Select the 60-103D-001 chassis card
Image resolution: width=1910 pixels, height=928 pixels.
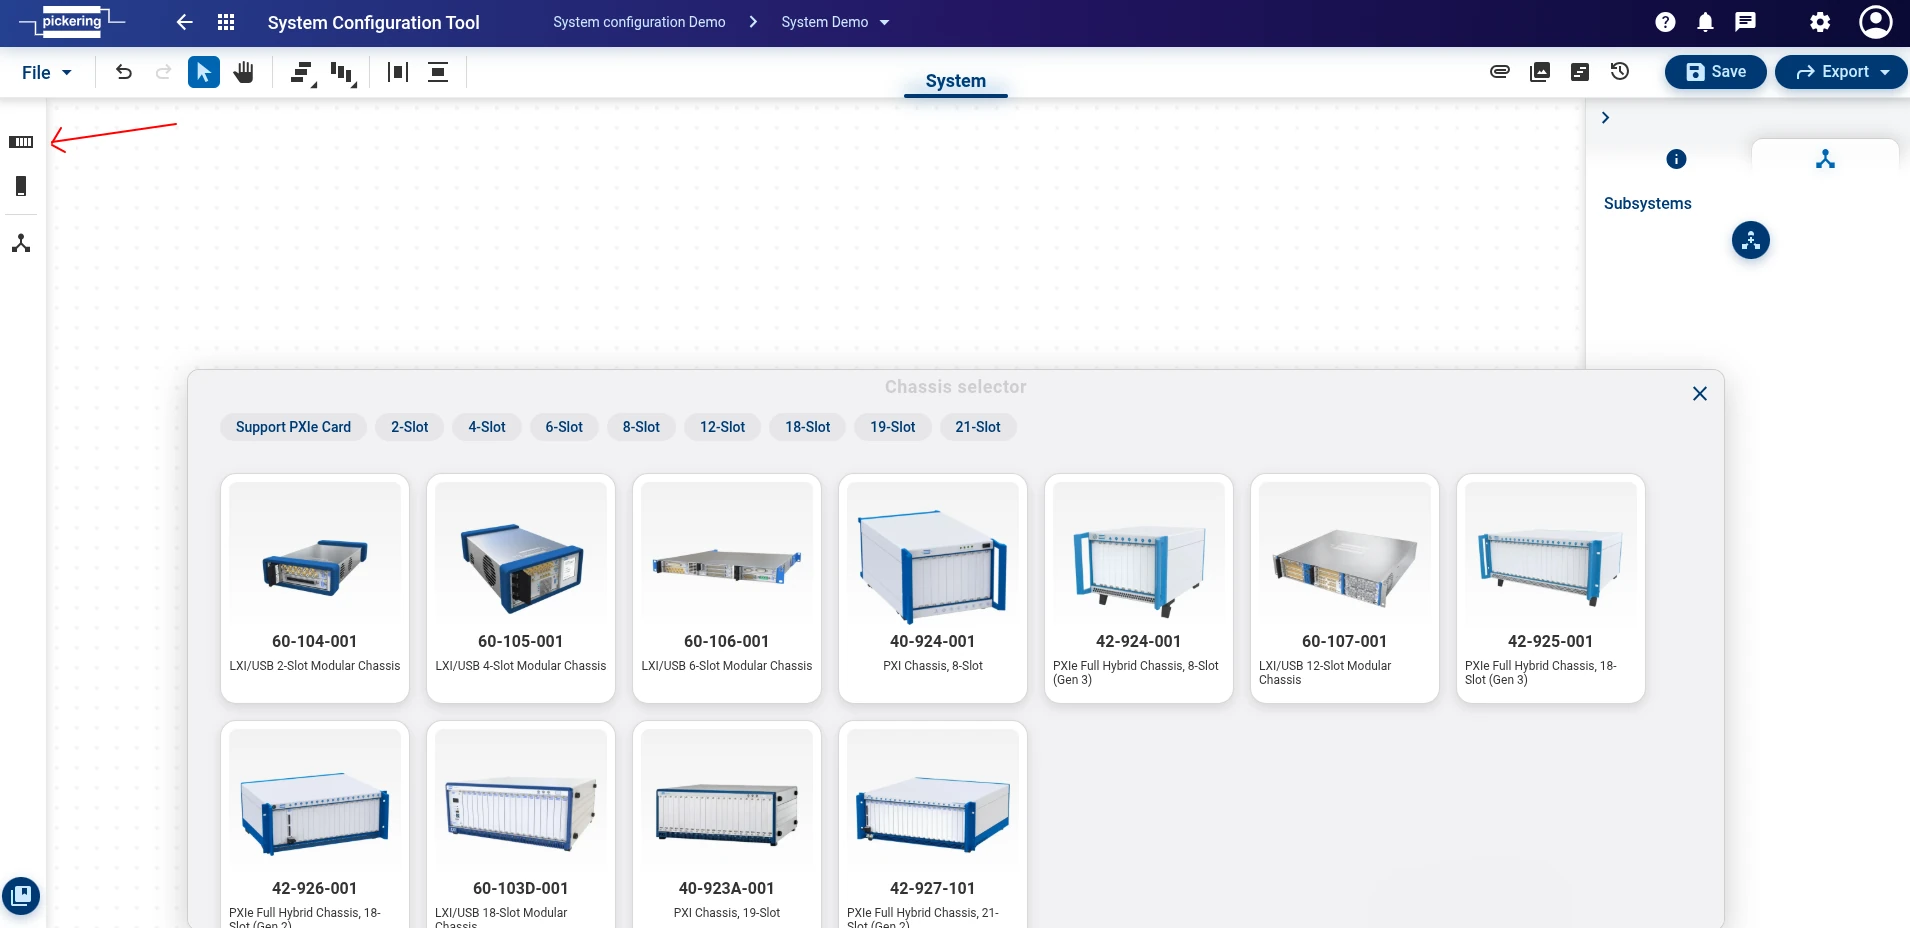click(x=521, y=825)
